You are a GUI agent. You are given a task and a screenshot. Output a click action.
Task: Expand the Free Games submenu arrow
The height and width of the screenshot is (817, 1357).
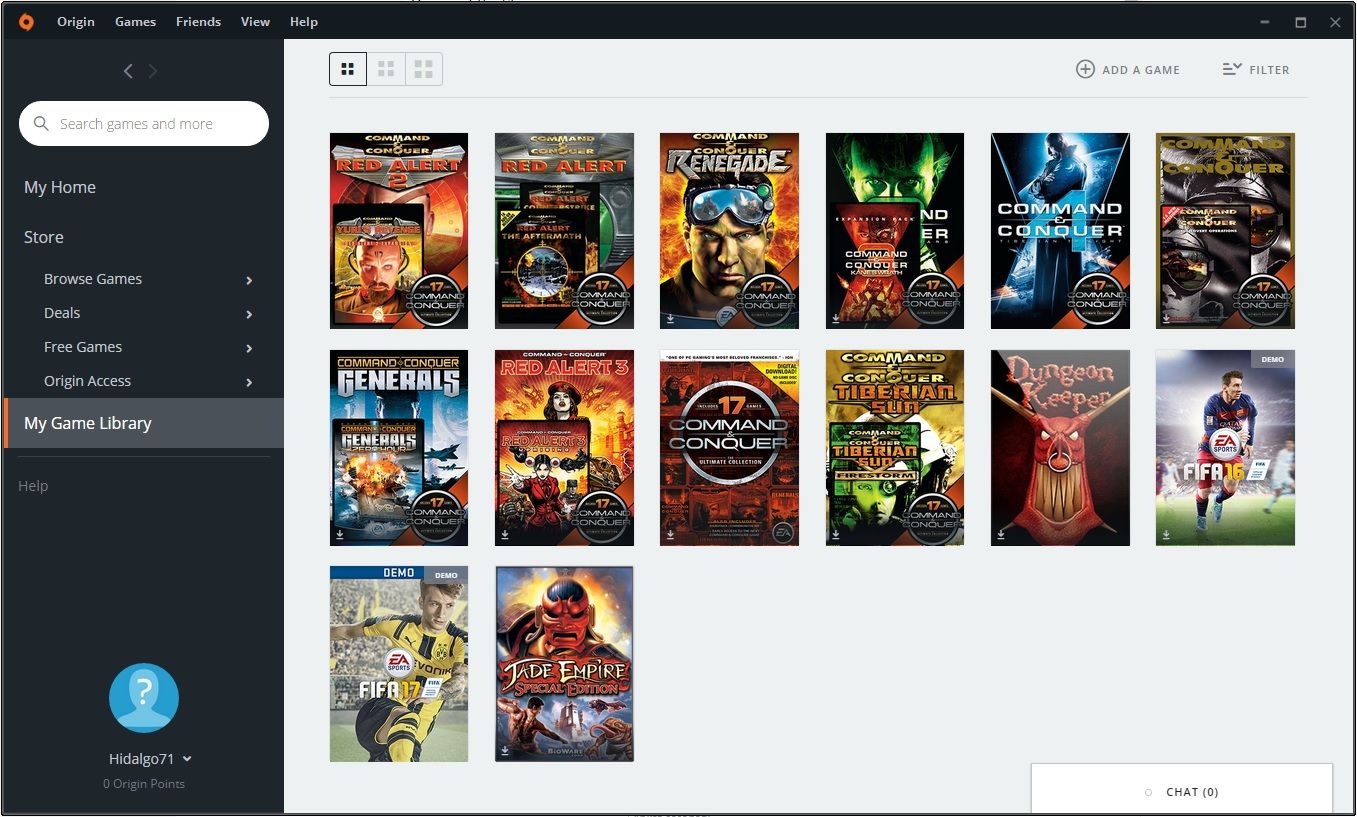click(249, 348)
